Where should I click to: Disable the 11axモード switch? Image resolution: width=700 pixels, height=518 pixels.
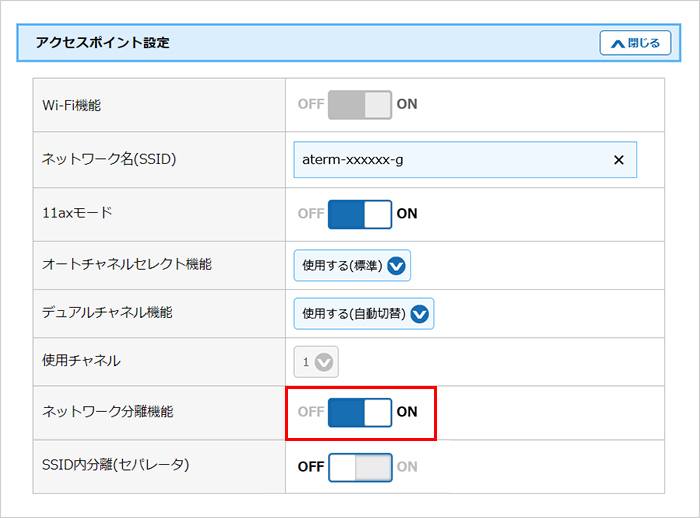(x=360, y=214)
